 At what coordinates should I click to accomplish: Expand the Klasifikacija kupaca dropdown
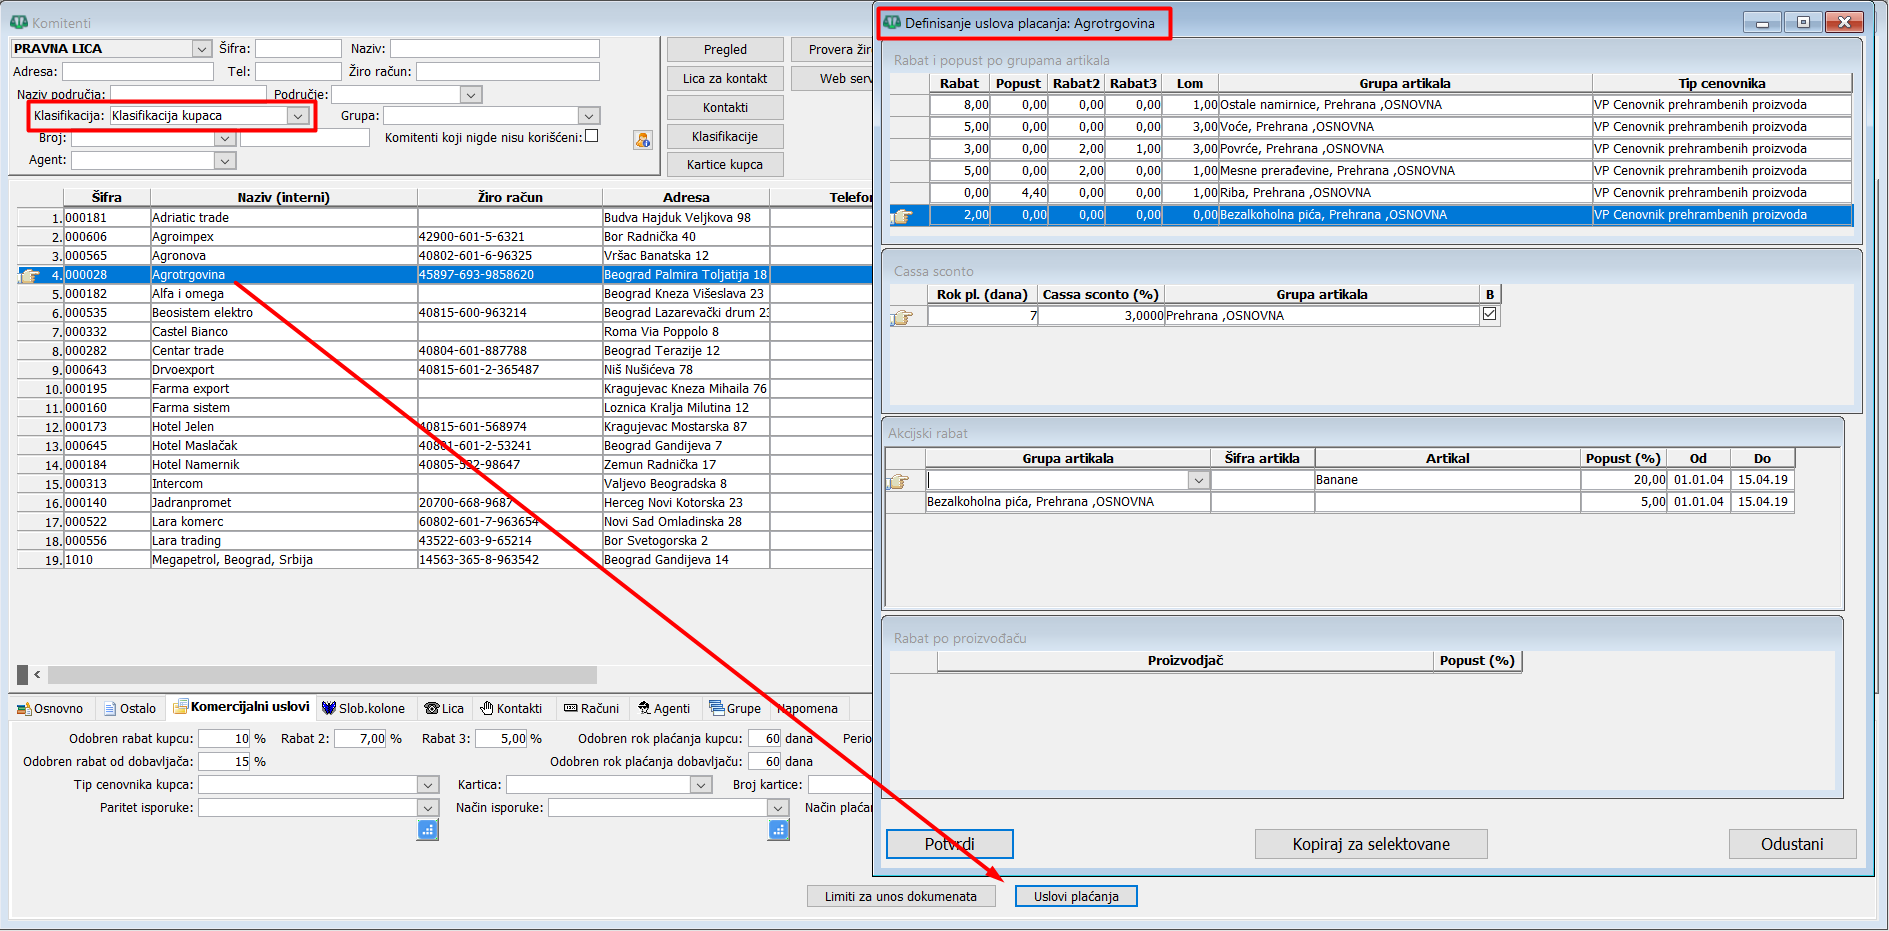coord(298,116)
